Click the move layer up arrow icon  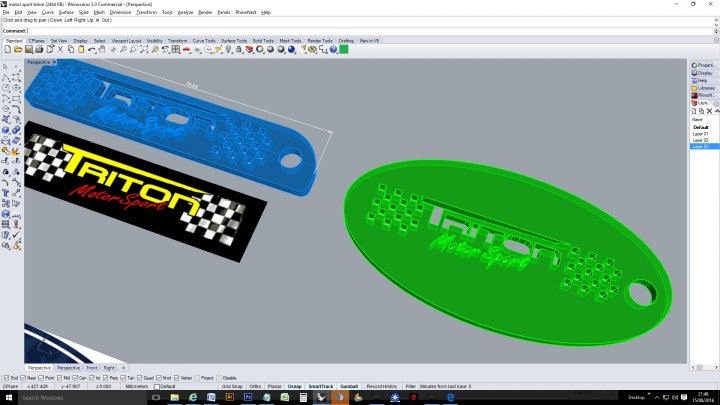[x=716, y=111]
